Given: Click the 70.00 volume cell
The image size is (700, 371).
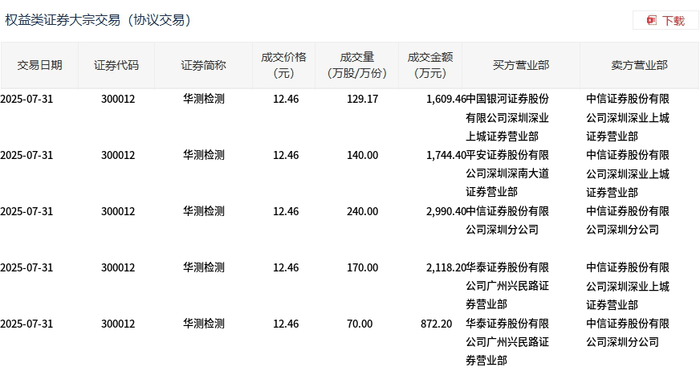Looking at the screenshot, I should pos(360,324).
